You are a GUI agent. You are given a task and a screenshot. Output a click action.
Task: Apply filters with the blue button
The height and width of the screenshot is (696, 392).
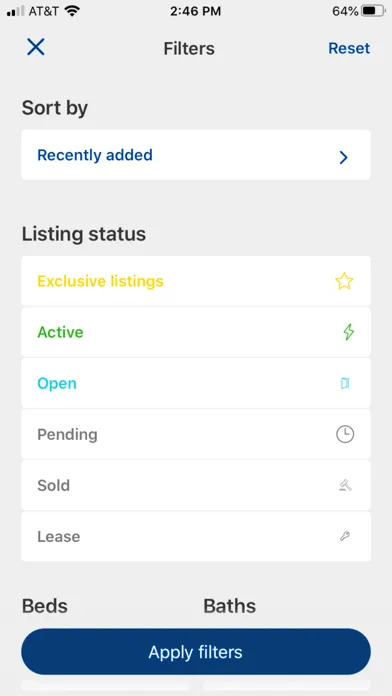[196, 652]
